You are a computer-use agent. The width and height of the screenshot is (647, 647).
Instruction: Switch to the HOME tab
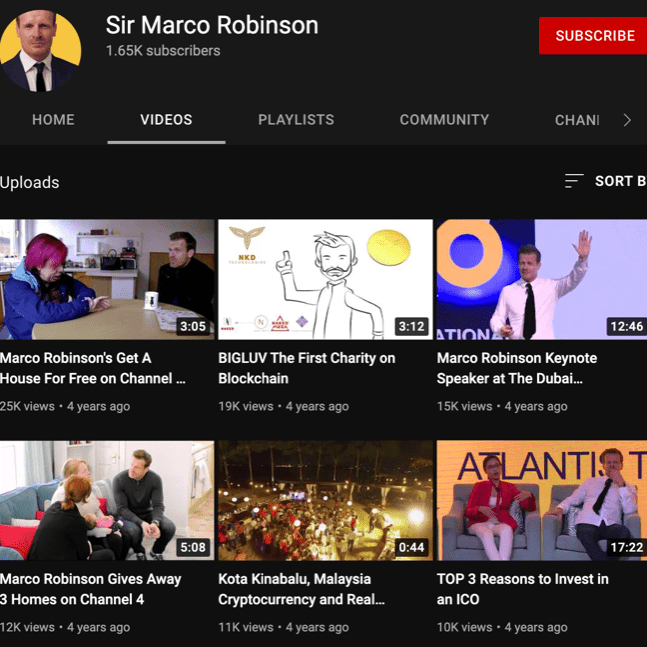point(53,120)
